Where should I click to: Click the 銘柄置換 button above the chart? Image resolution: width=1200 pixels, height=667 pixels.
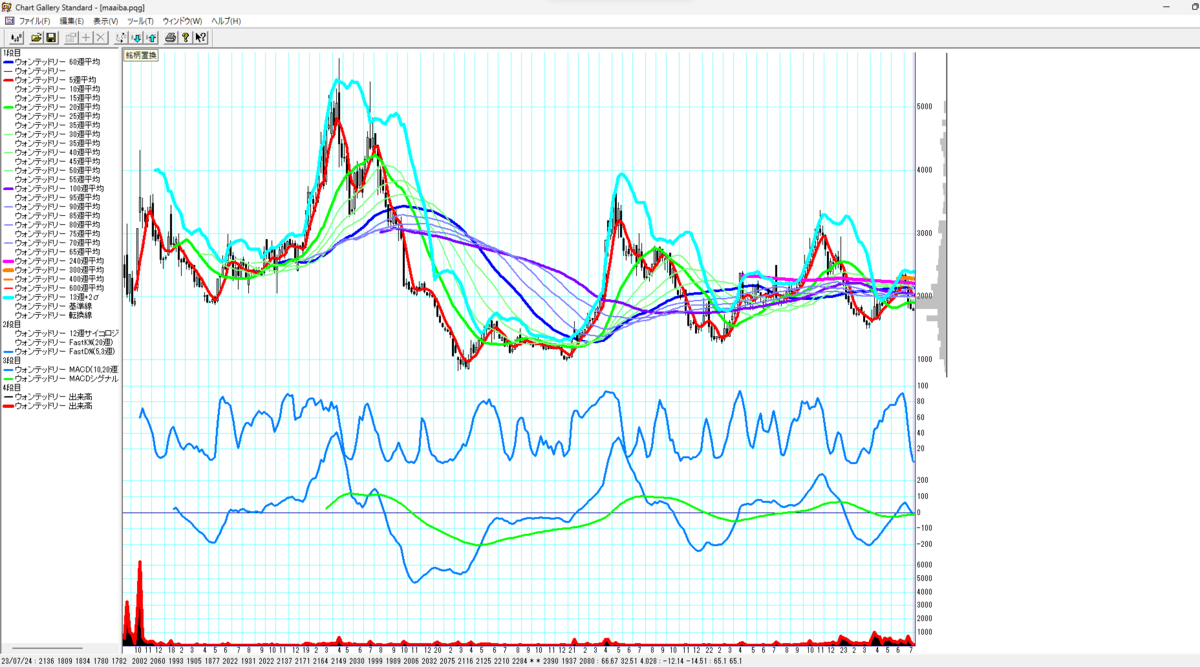141,55
